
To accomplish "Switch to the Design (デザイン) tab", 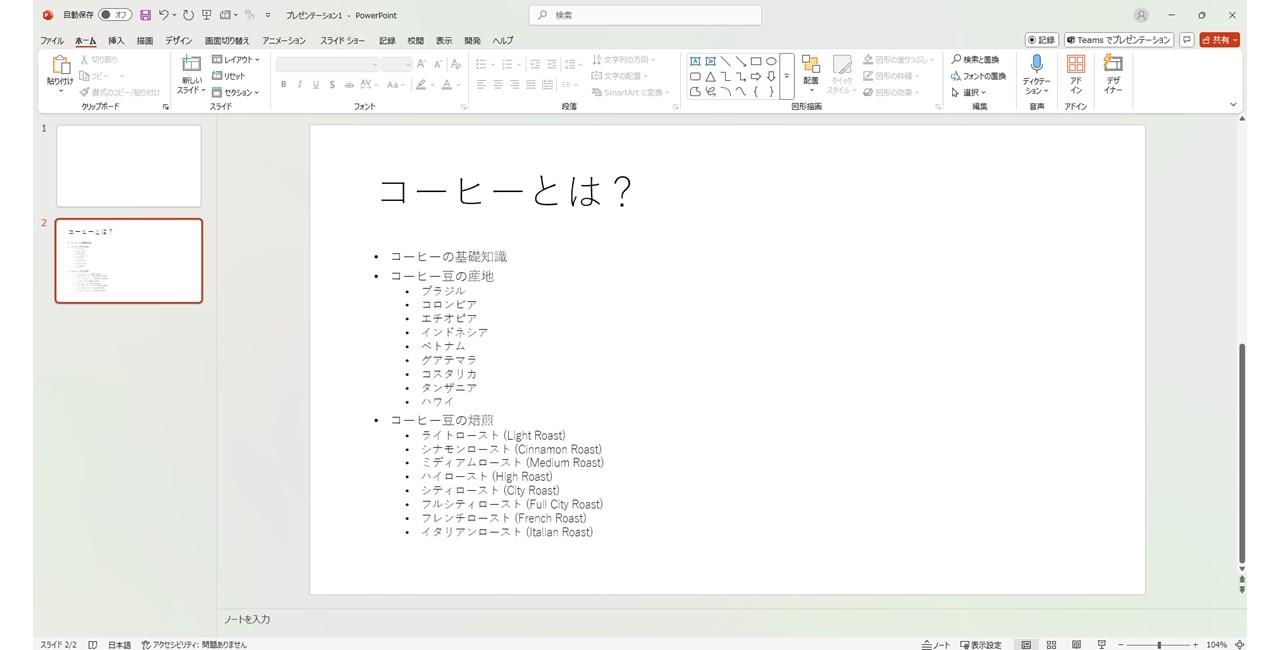I will coord(179,41).
